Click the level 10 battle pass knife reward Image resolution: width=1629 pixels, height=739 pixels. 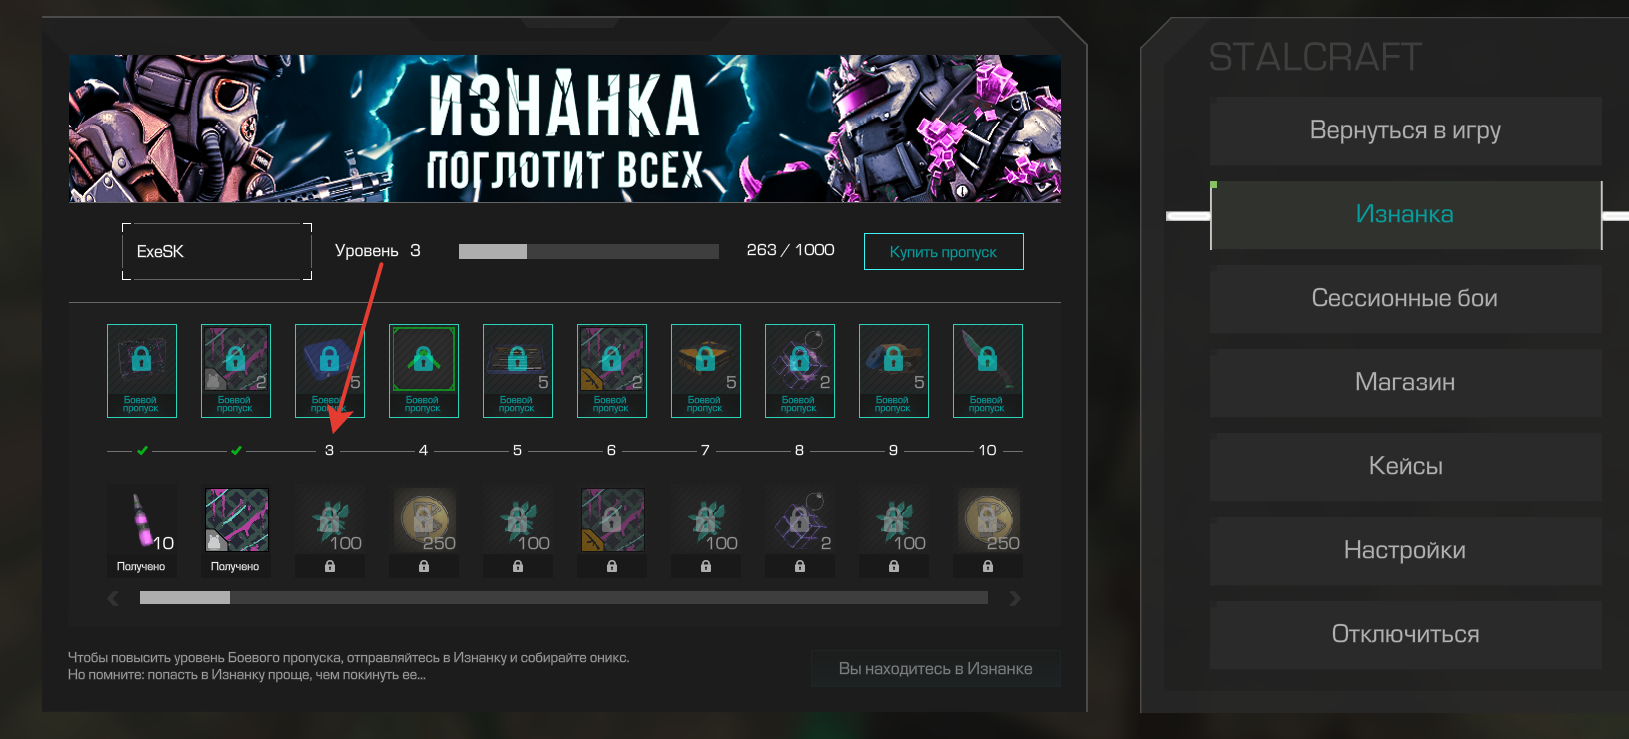point(988,370)
